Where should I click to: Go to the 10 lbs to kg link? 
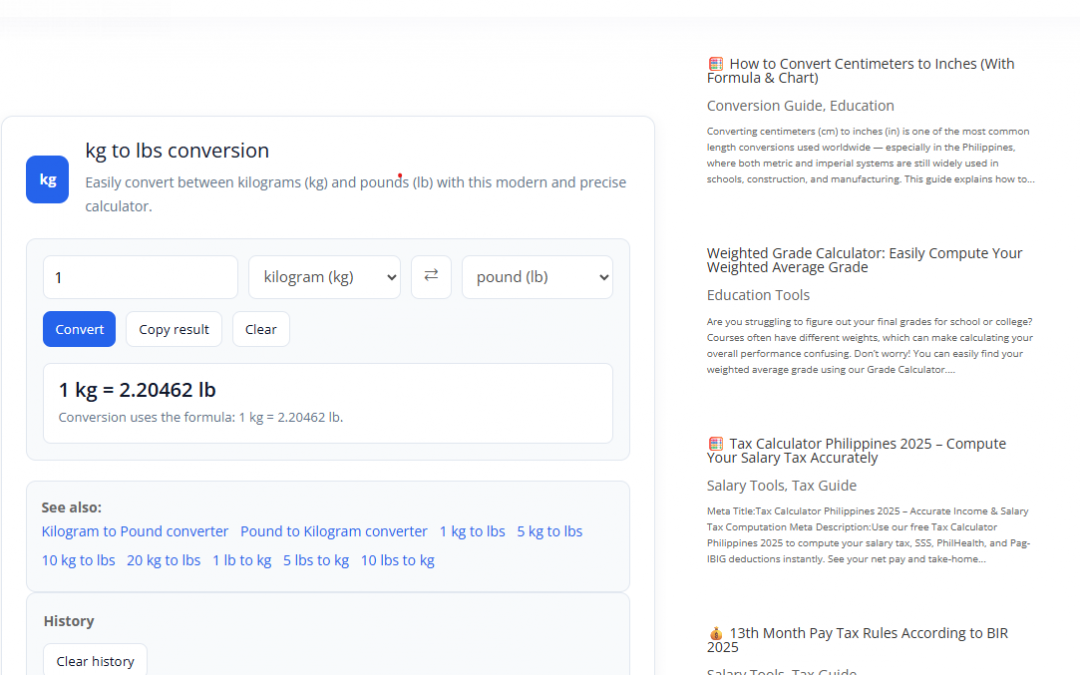397,560
